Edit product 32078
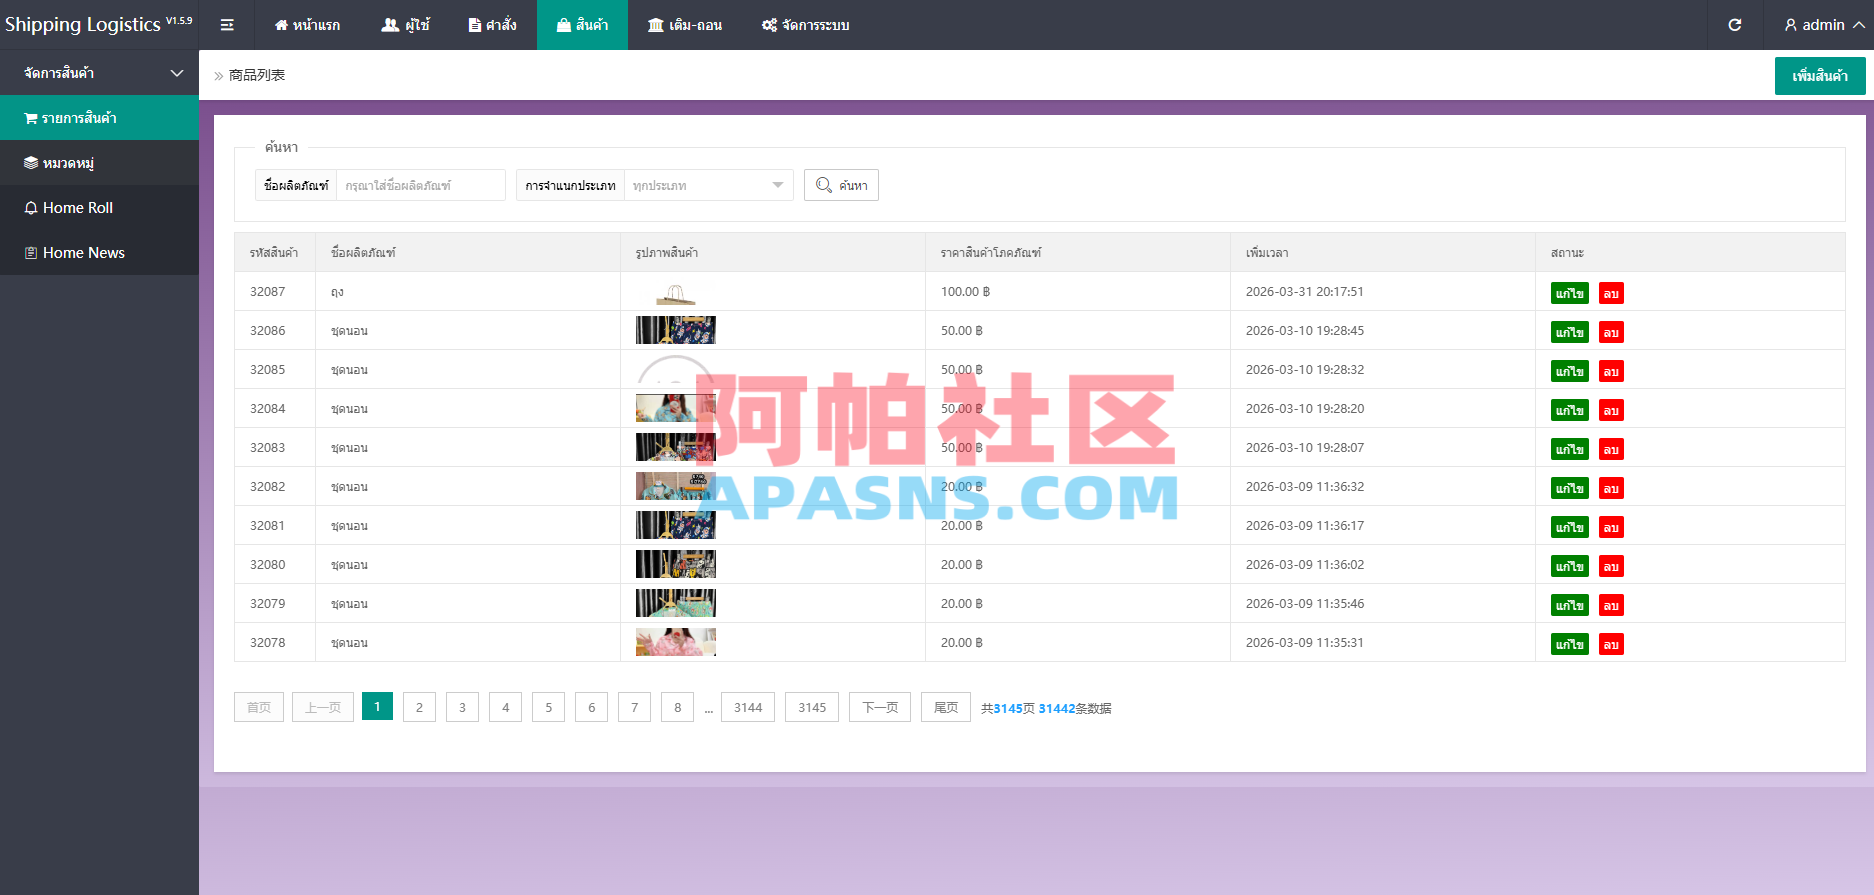 [1570, 644]
